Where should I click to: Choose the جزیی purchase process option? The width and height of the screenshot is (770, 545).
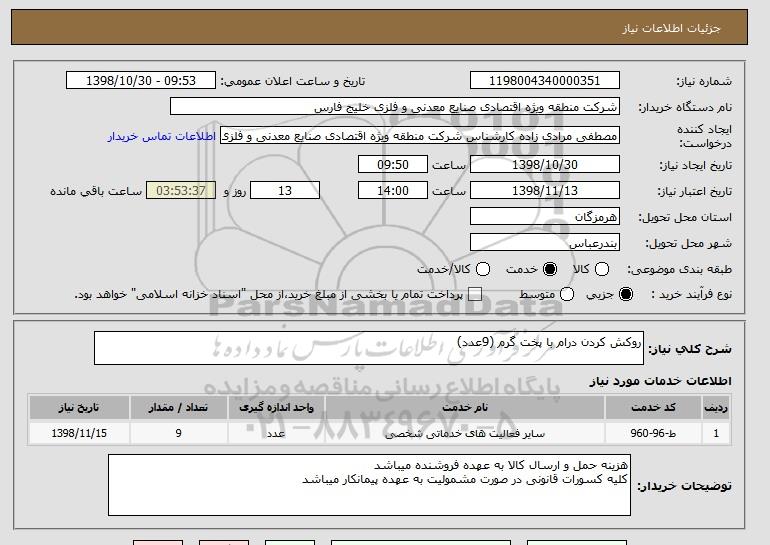626,294
